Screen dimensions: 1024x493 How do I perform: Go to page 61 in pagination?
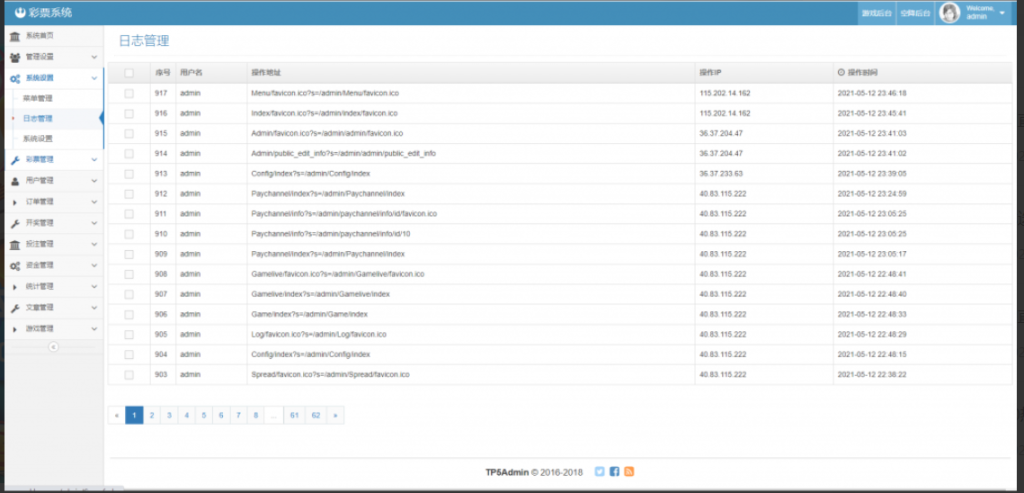(x=295, y=415)
